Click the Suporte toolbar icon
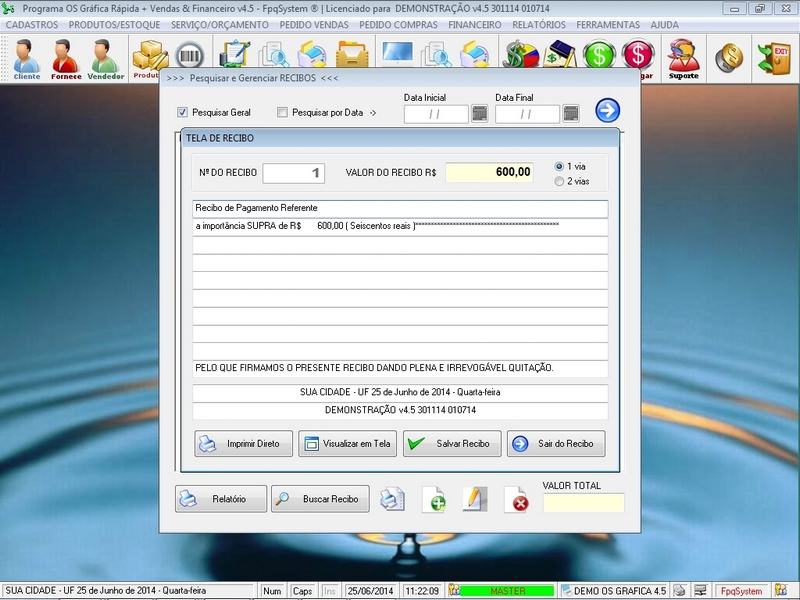800x600 pixels. [x=684, y=58]
